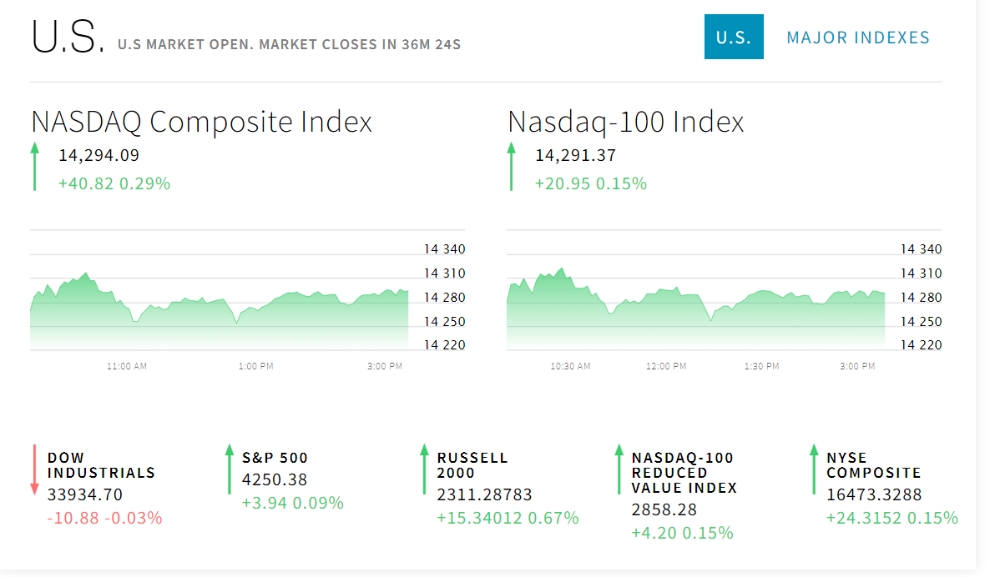Click the NASDAQ Composite intraday chart
Image resolution: width=1000 pixels, height=577 pixels.
click(x=220, y=310)
